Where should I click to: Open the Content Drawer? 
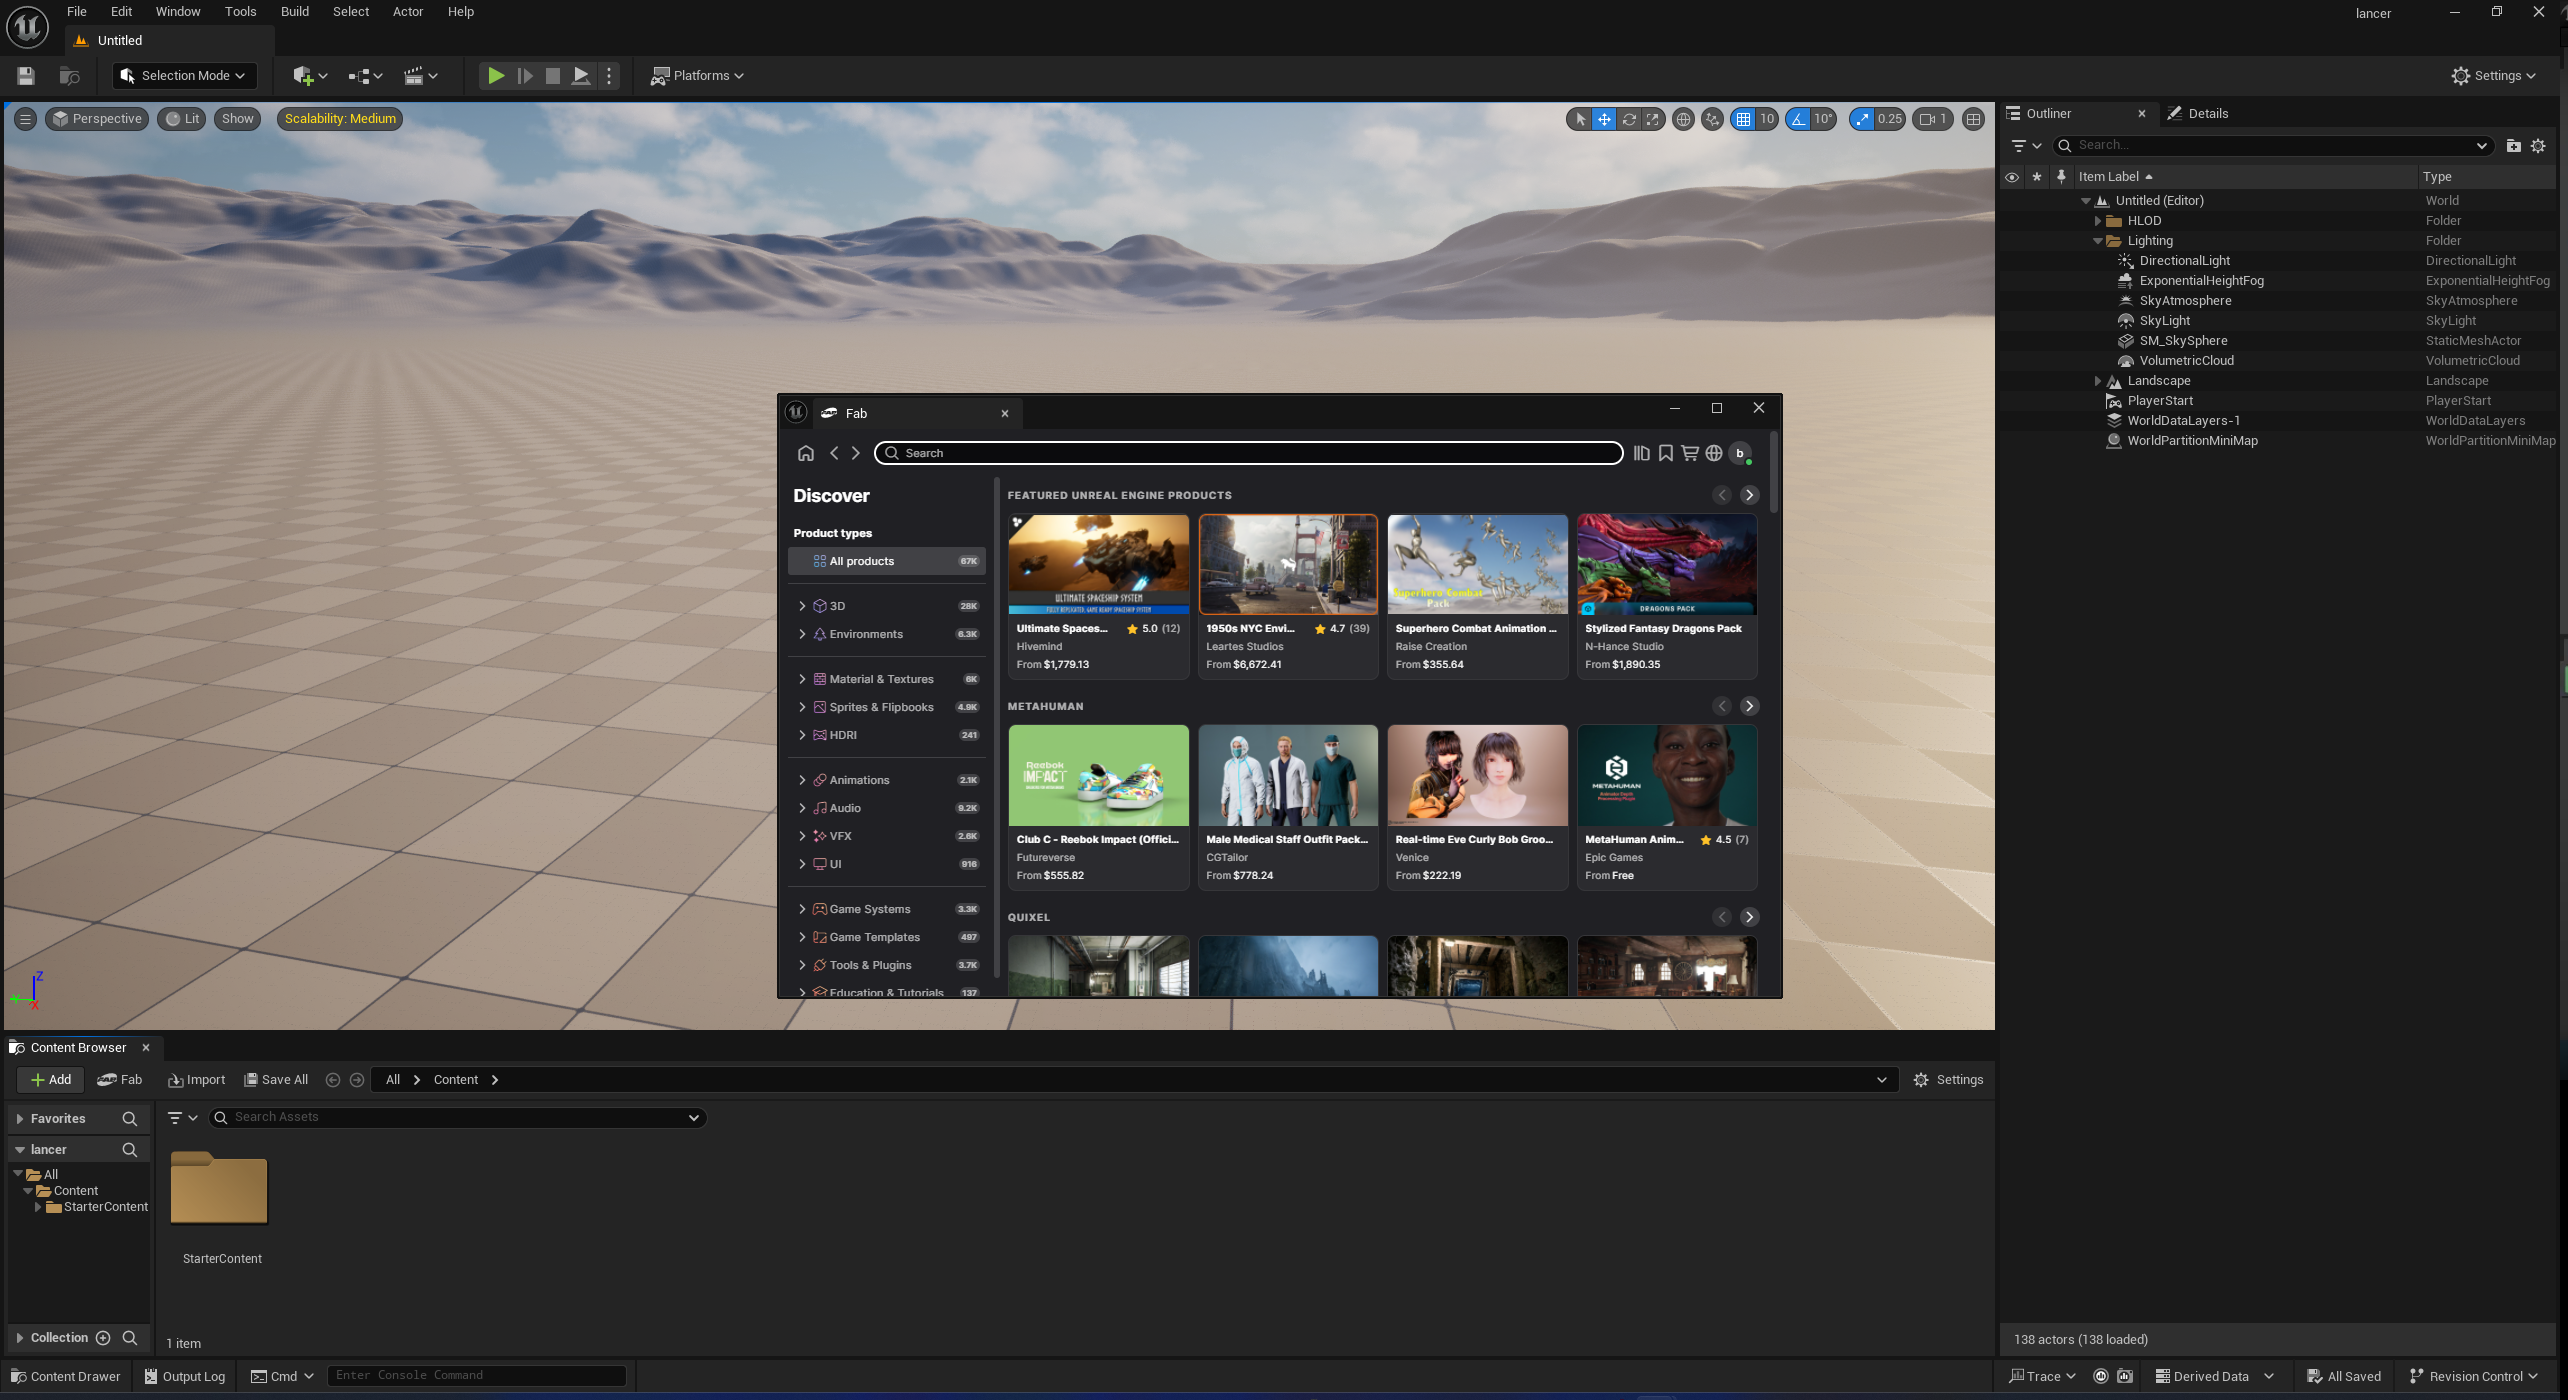pyautogui.click(x=65, y=1377)
